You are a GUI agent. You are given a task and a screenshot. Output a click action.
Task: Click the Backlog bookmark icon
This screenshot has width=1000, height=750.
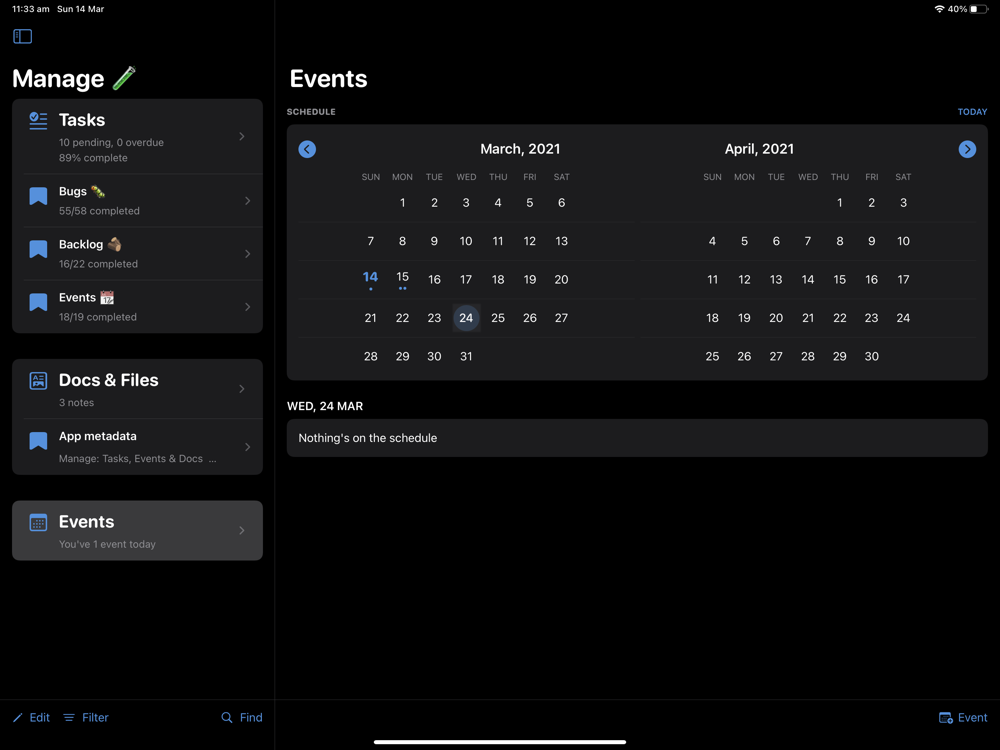[x=38, y=249]
